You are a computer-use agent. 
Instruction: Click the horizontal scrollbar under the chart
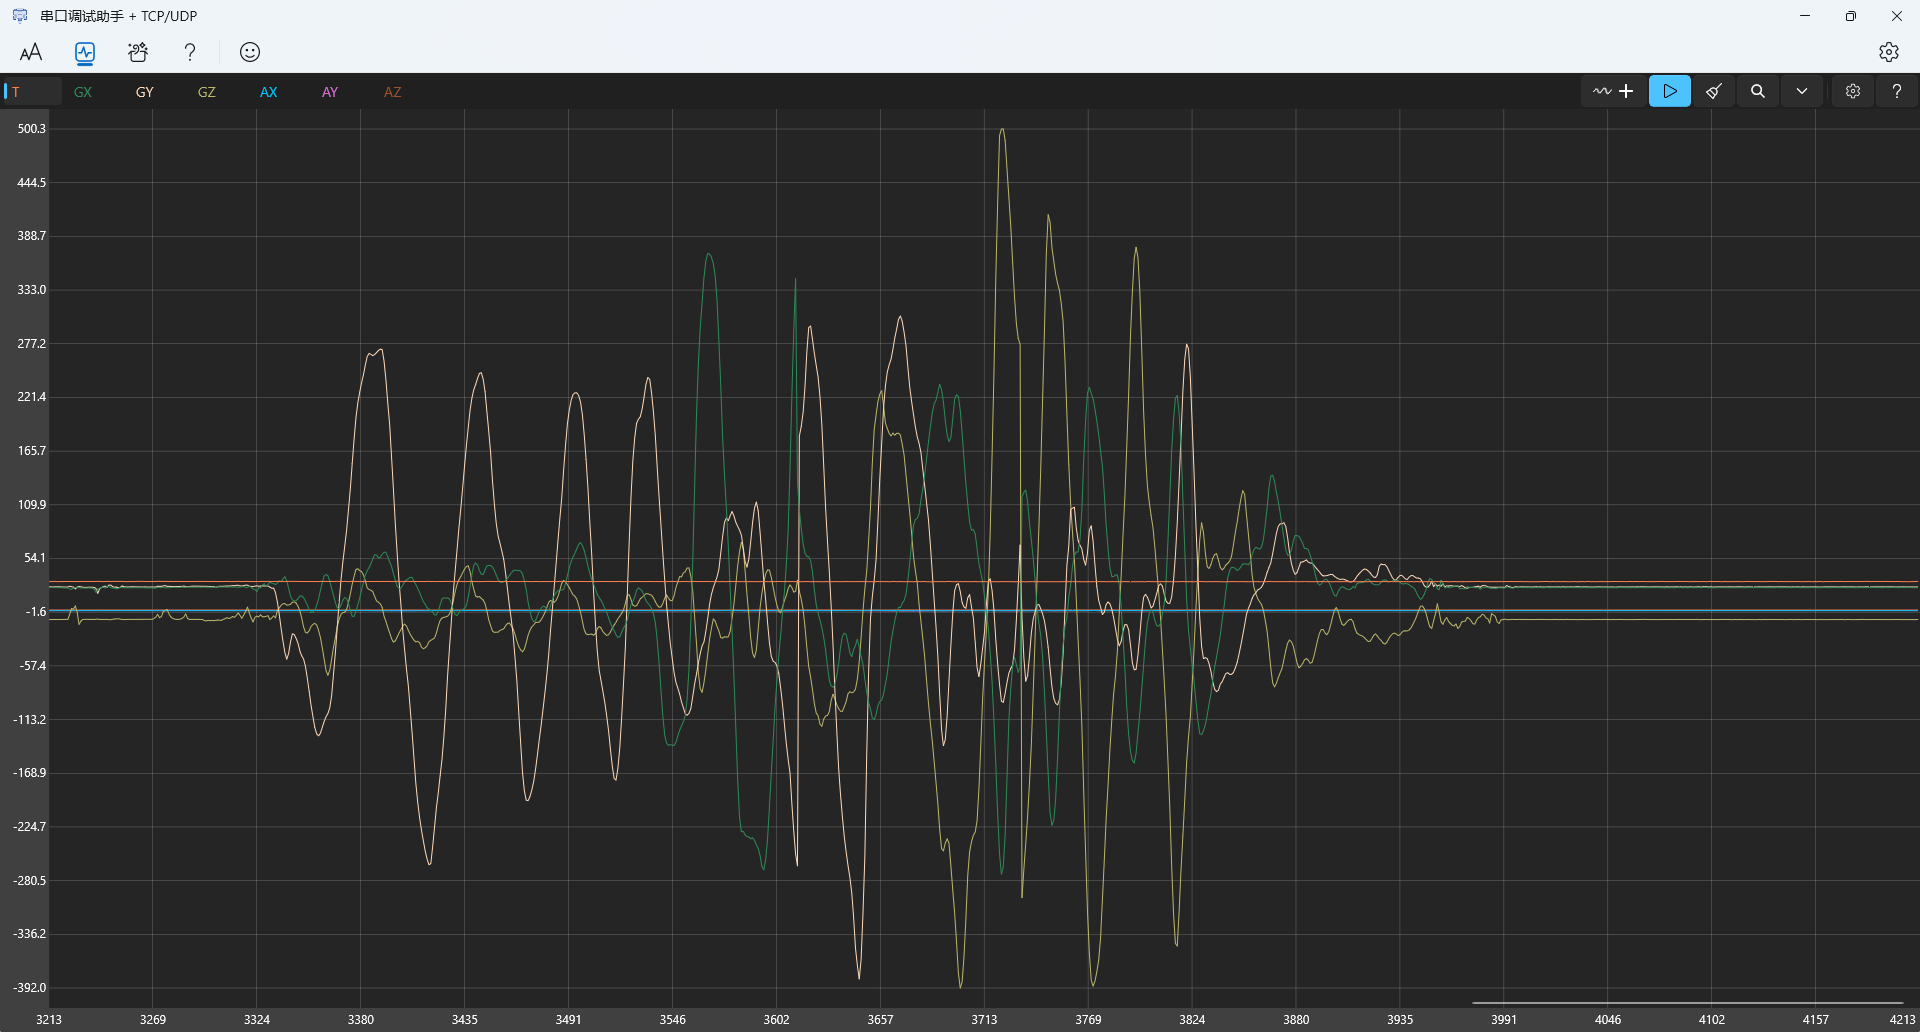[1687, 1003]
